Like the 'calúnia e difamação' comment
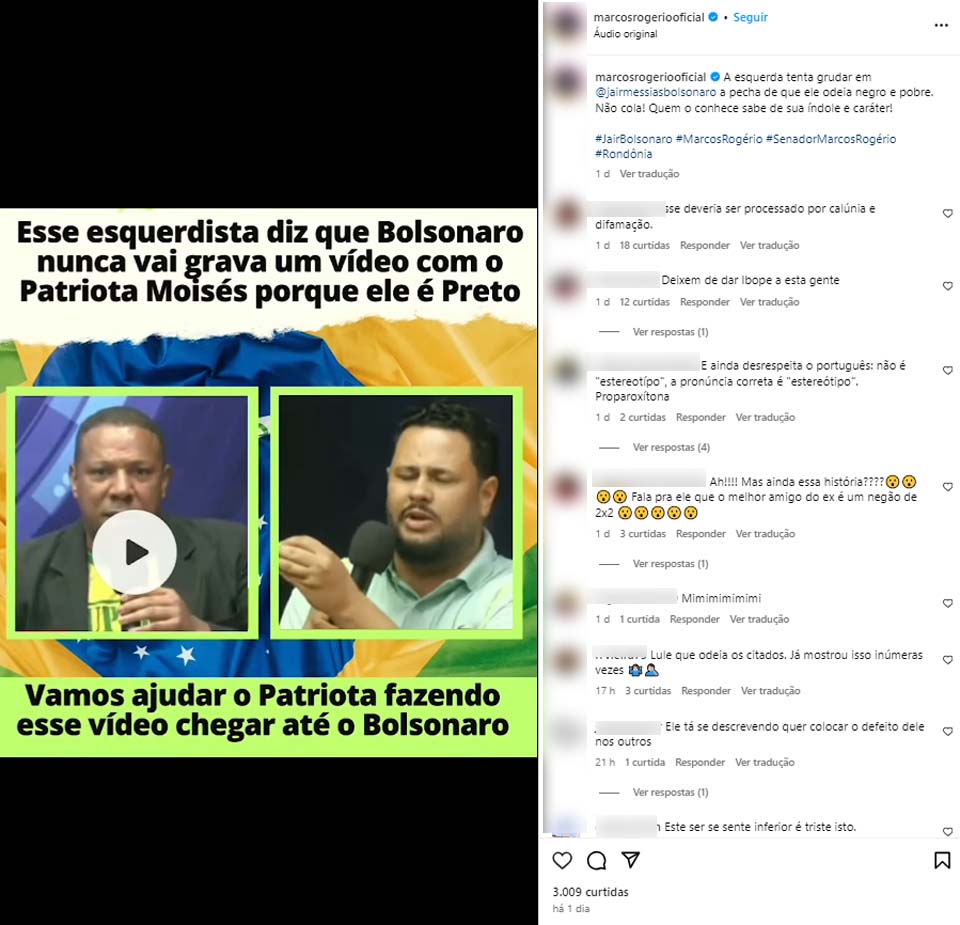 [948, 214]
